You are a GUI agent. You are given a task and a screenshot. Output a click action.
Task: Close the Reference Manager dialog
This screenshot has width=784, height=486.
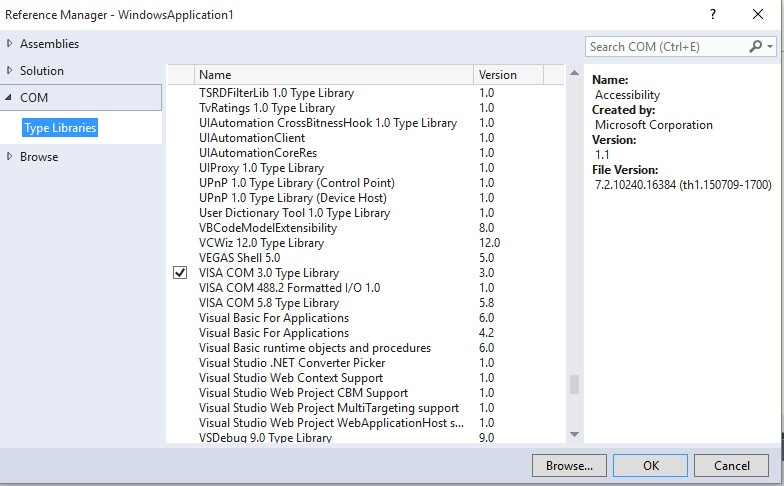click(758, 14)
